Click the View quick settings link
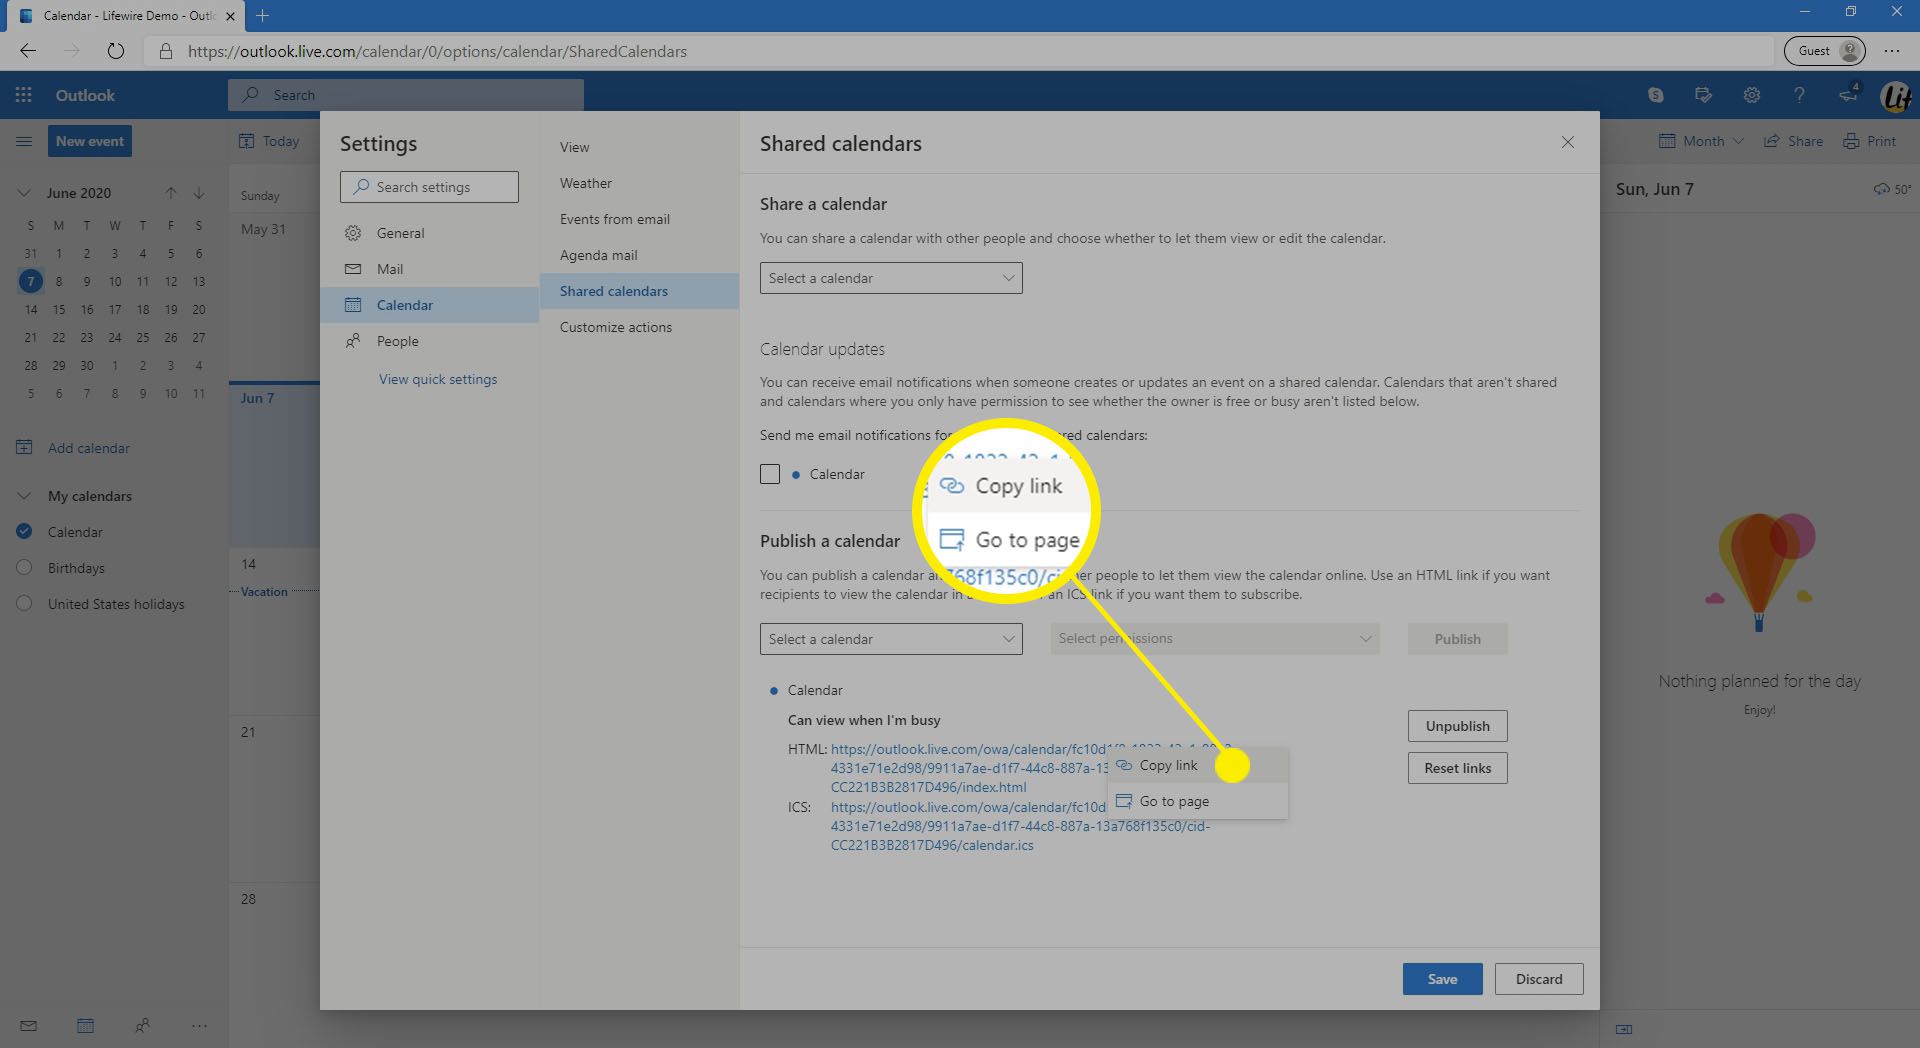The height and width of the screenshot is (1048, 1920). coord(438,379)
